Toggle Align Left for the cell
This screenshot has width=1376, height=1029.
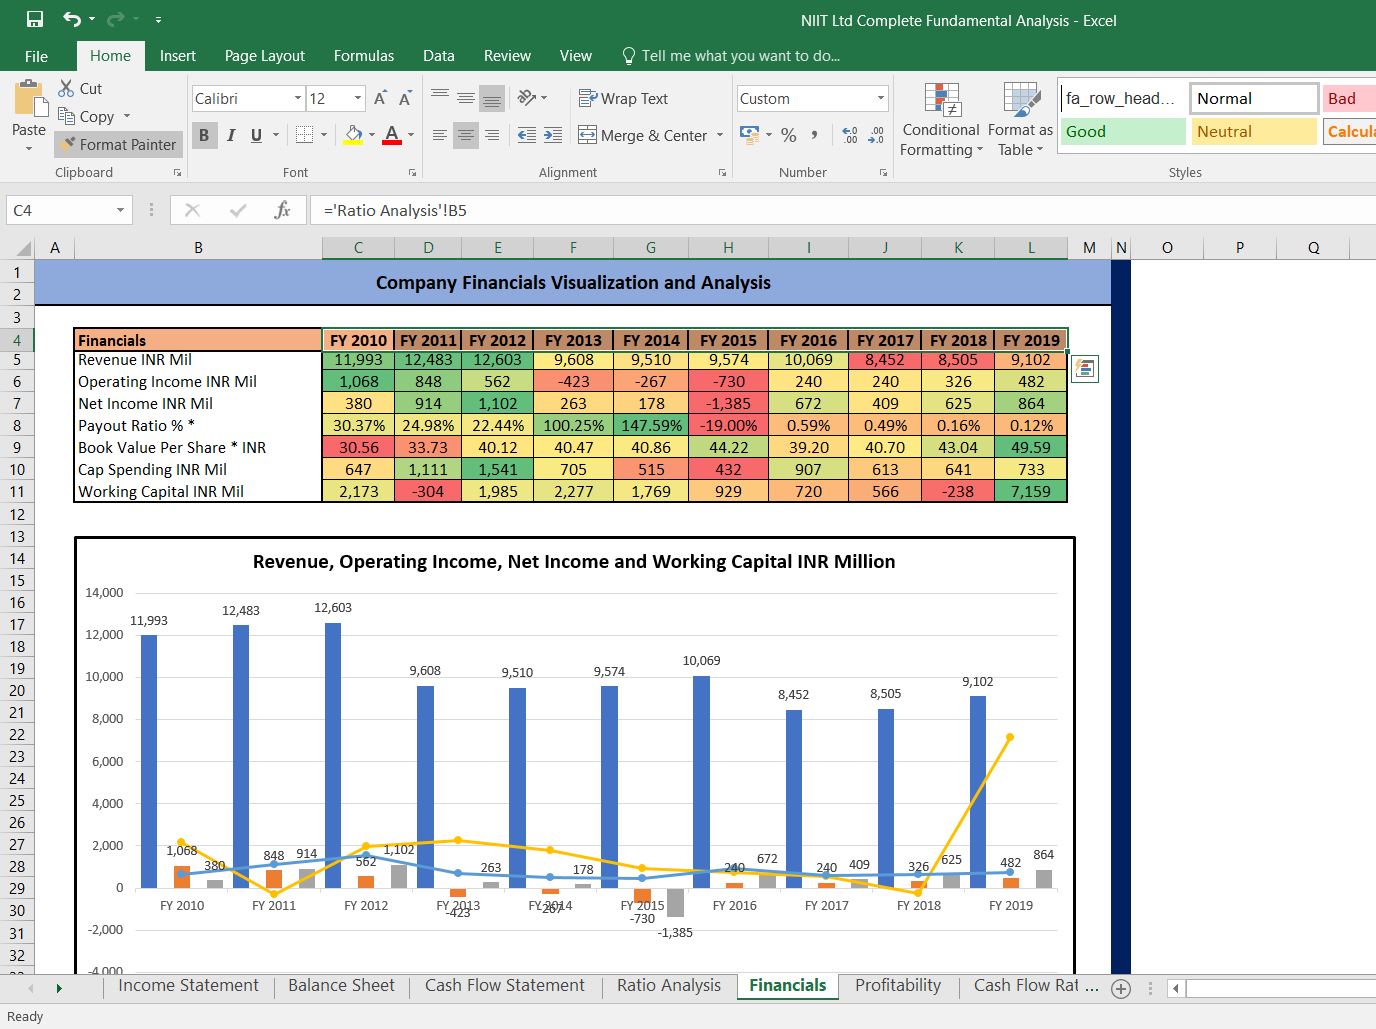click(x=440, y=135)
